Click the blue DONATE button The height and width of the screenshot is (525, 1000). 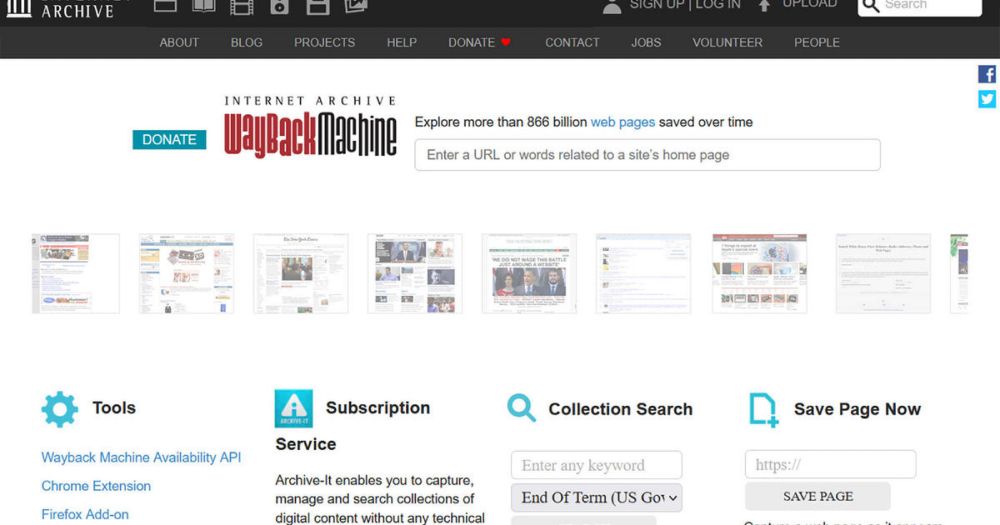[x=169, y=139]
